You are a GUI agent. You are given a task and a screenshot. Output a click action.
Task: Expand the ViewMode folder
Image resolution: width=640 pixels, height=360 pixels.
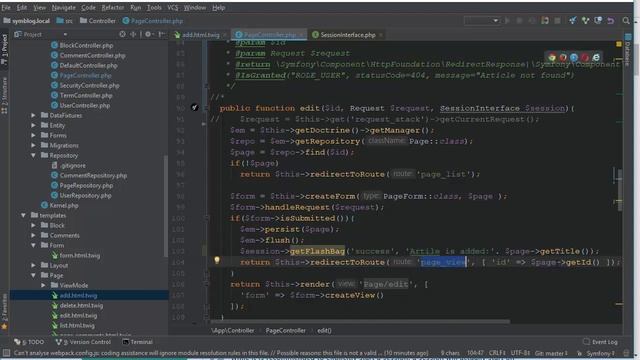[x=43, y=285]
